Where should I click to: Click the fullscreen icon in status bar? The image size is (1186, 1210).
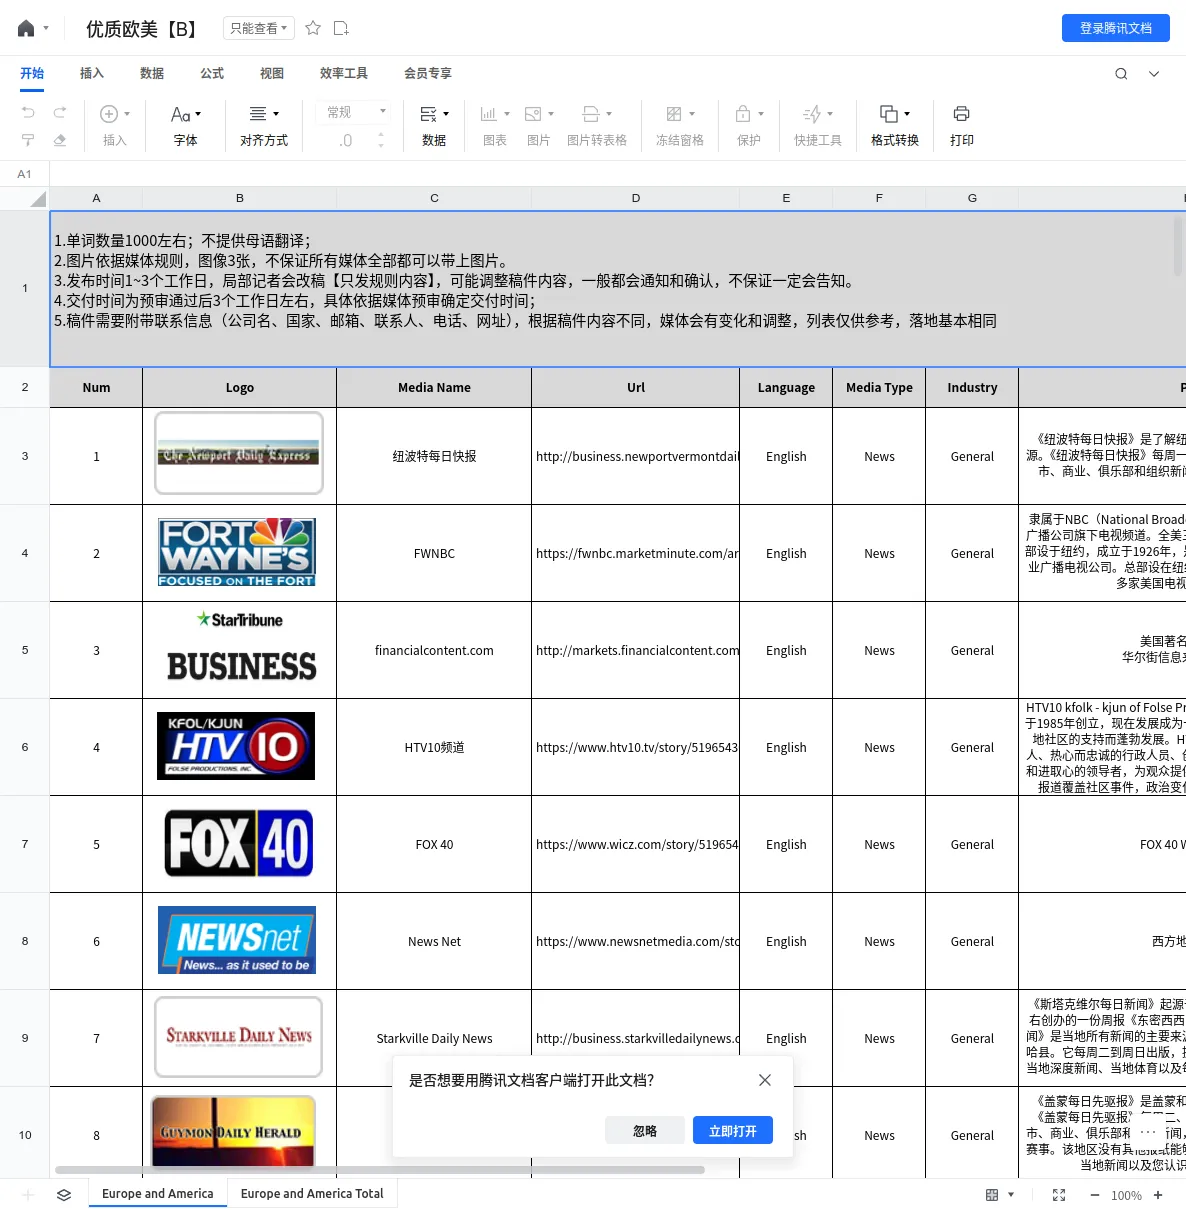point(1059,1195)
